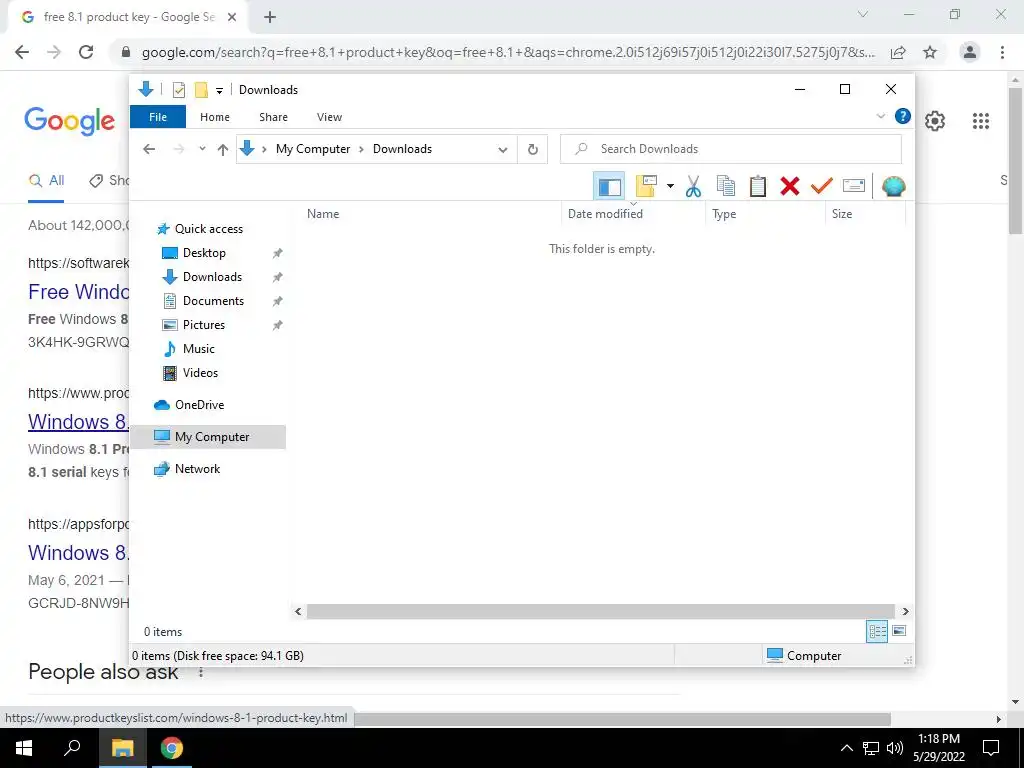Open address bar history dropdown
The height and width of the screenshot is (768, 1024).
pyautogui.click(x=503, y=150)
